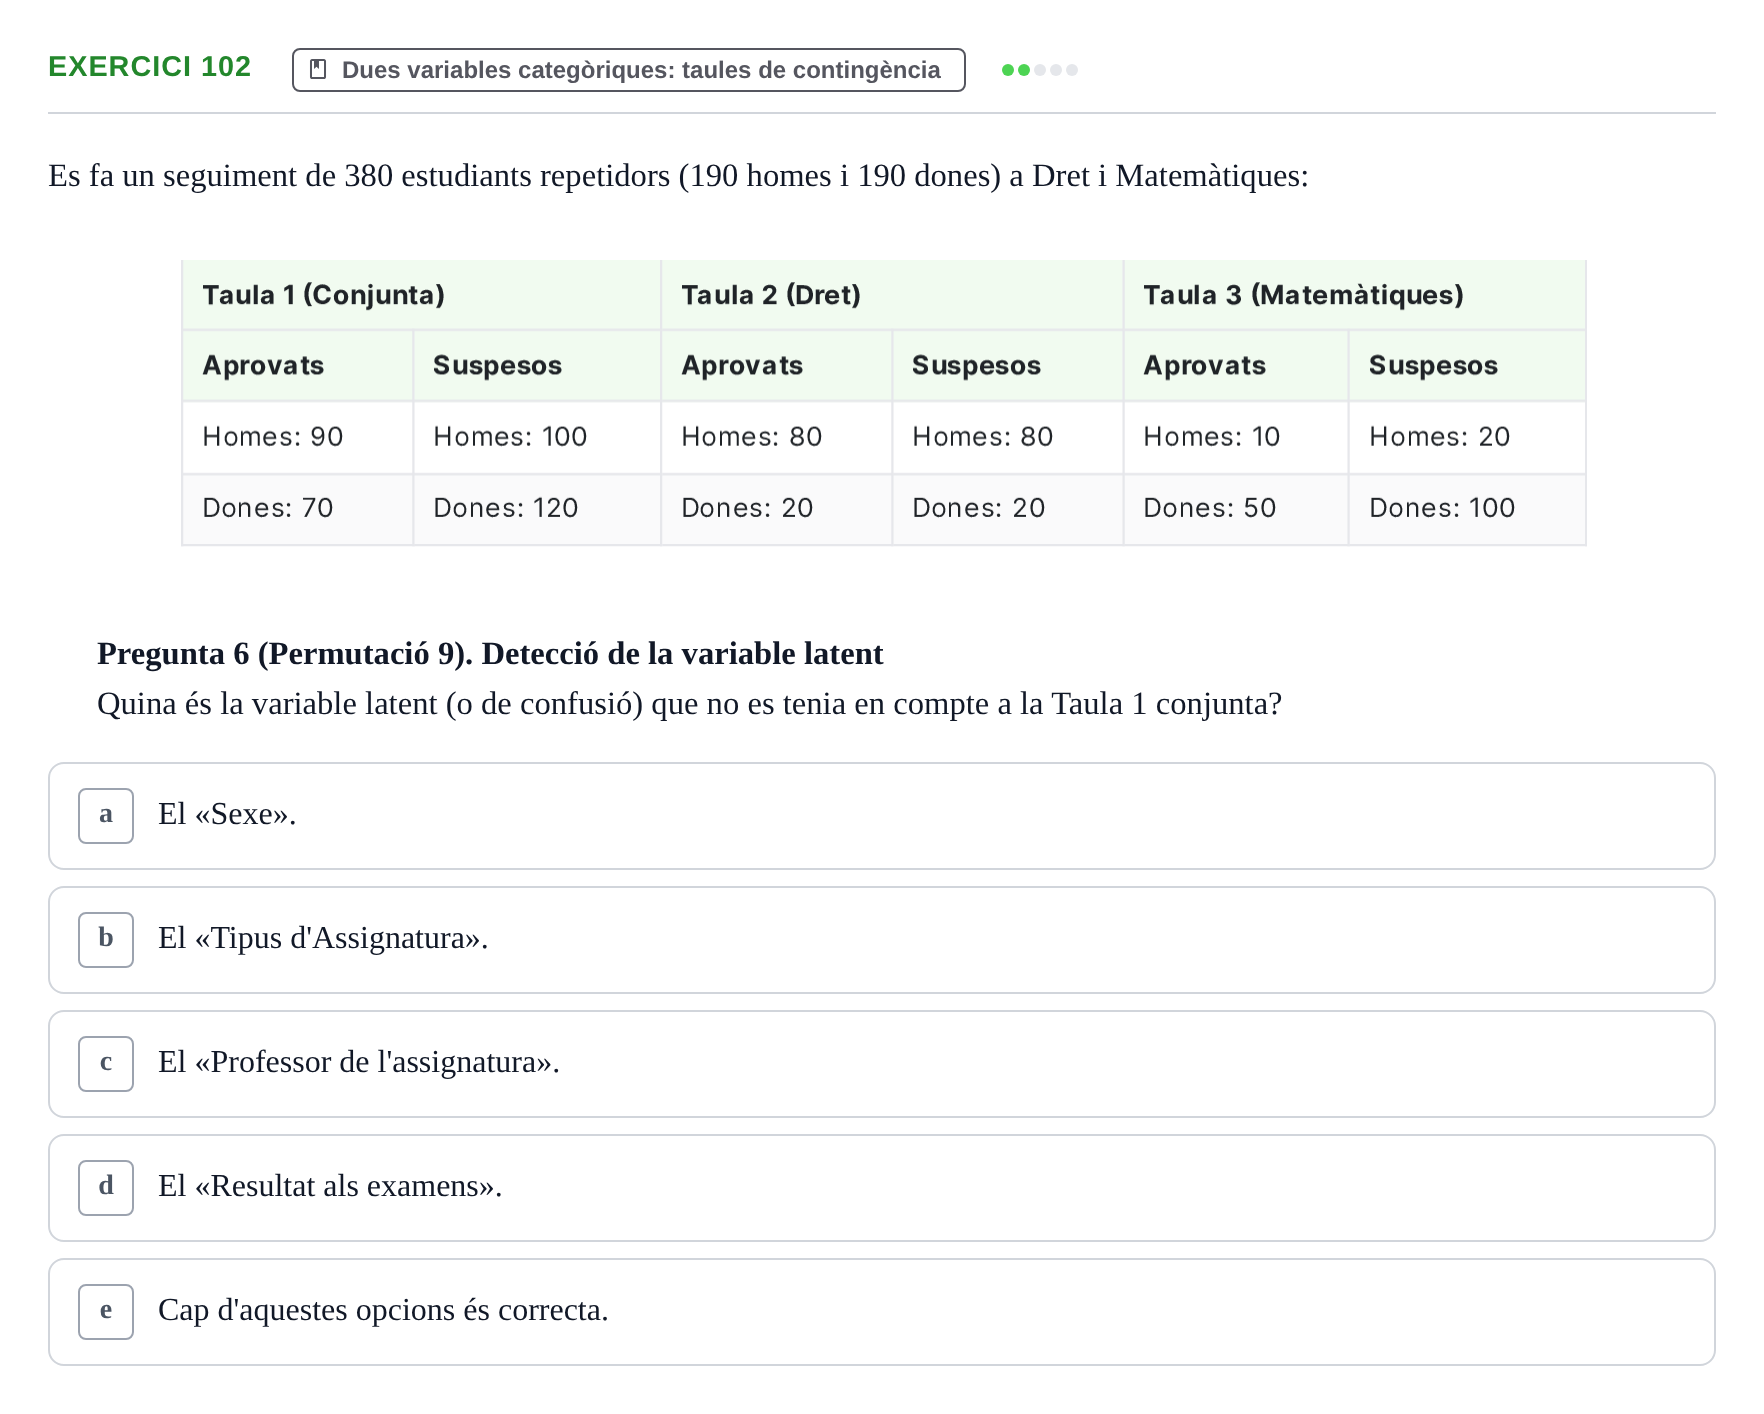Click cell Dones: 70
1764x1414 pixels.
tap(298, 508)
